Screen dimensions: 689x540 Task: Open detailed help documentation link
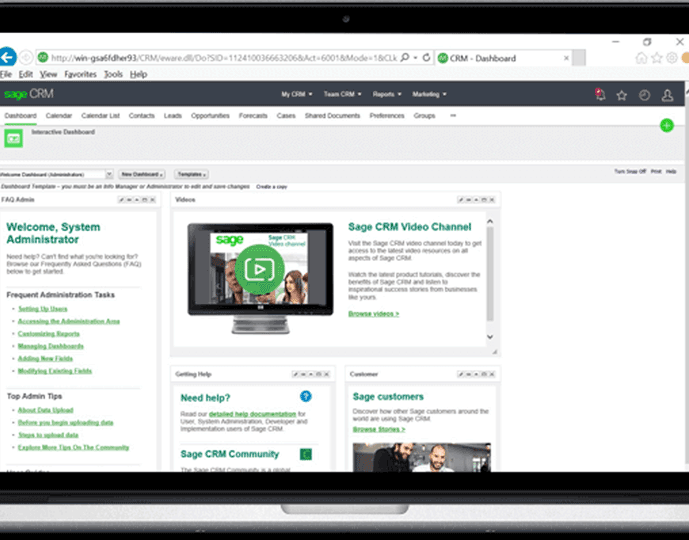[252, 414]
